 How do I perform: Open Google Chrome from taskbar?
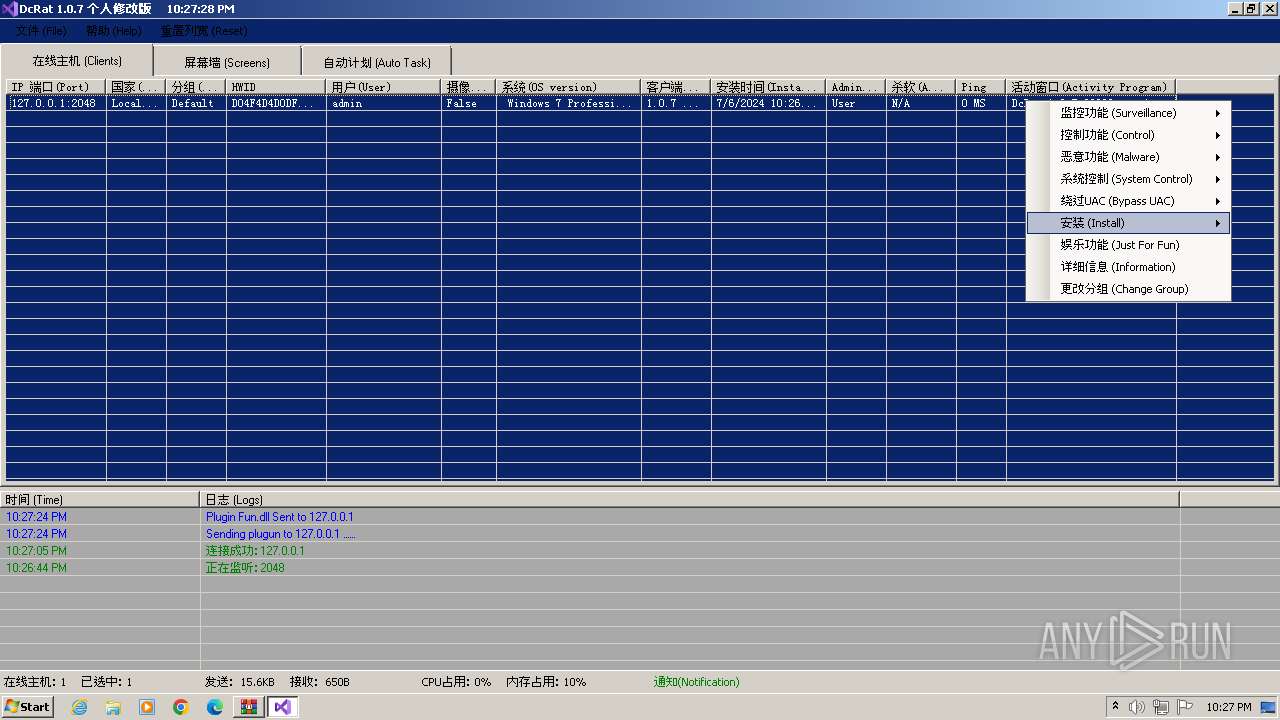[x=181, y=707]
